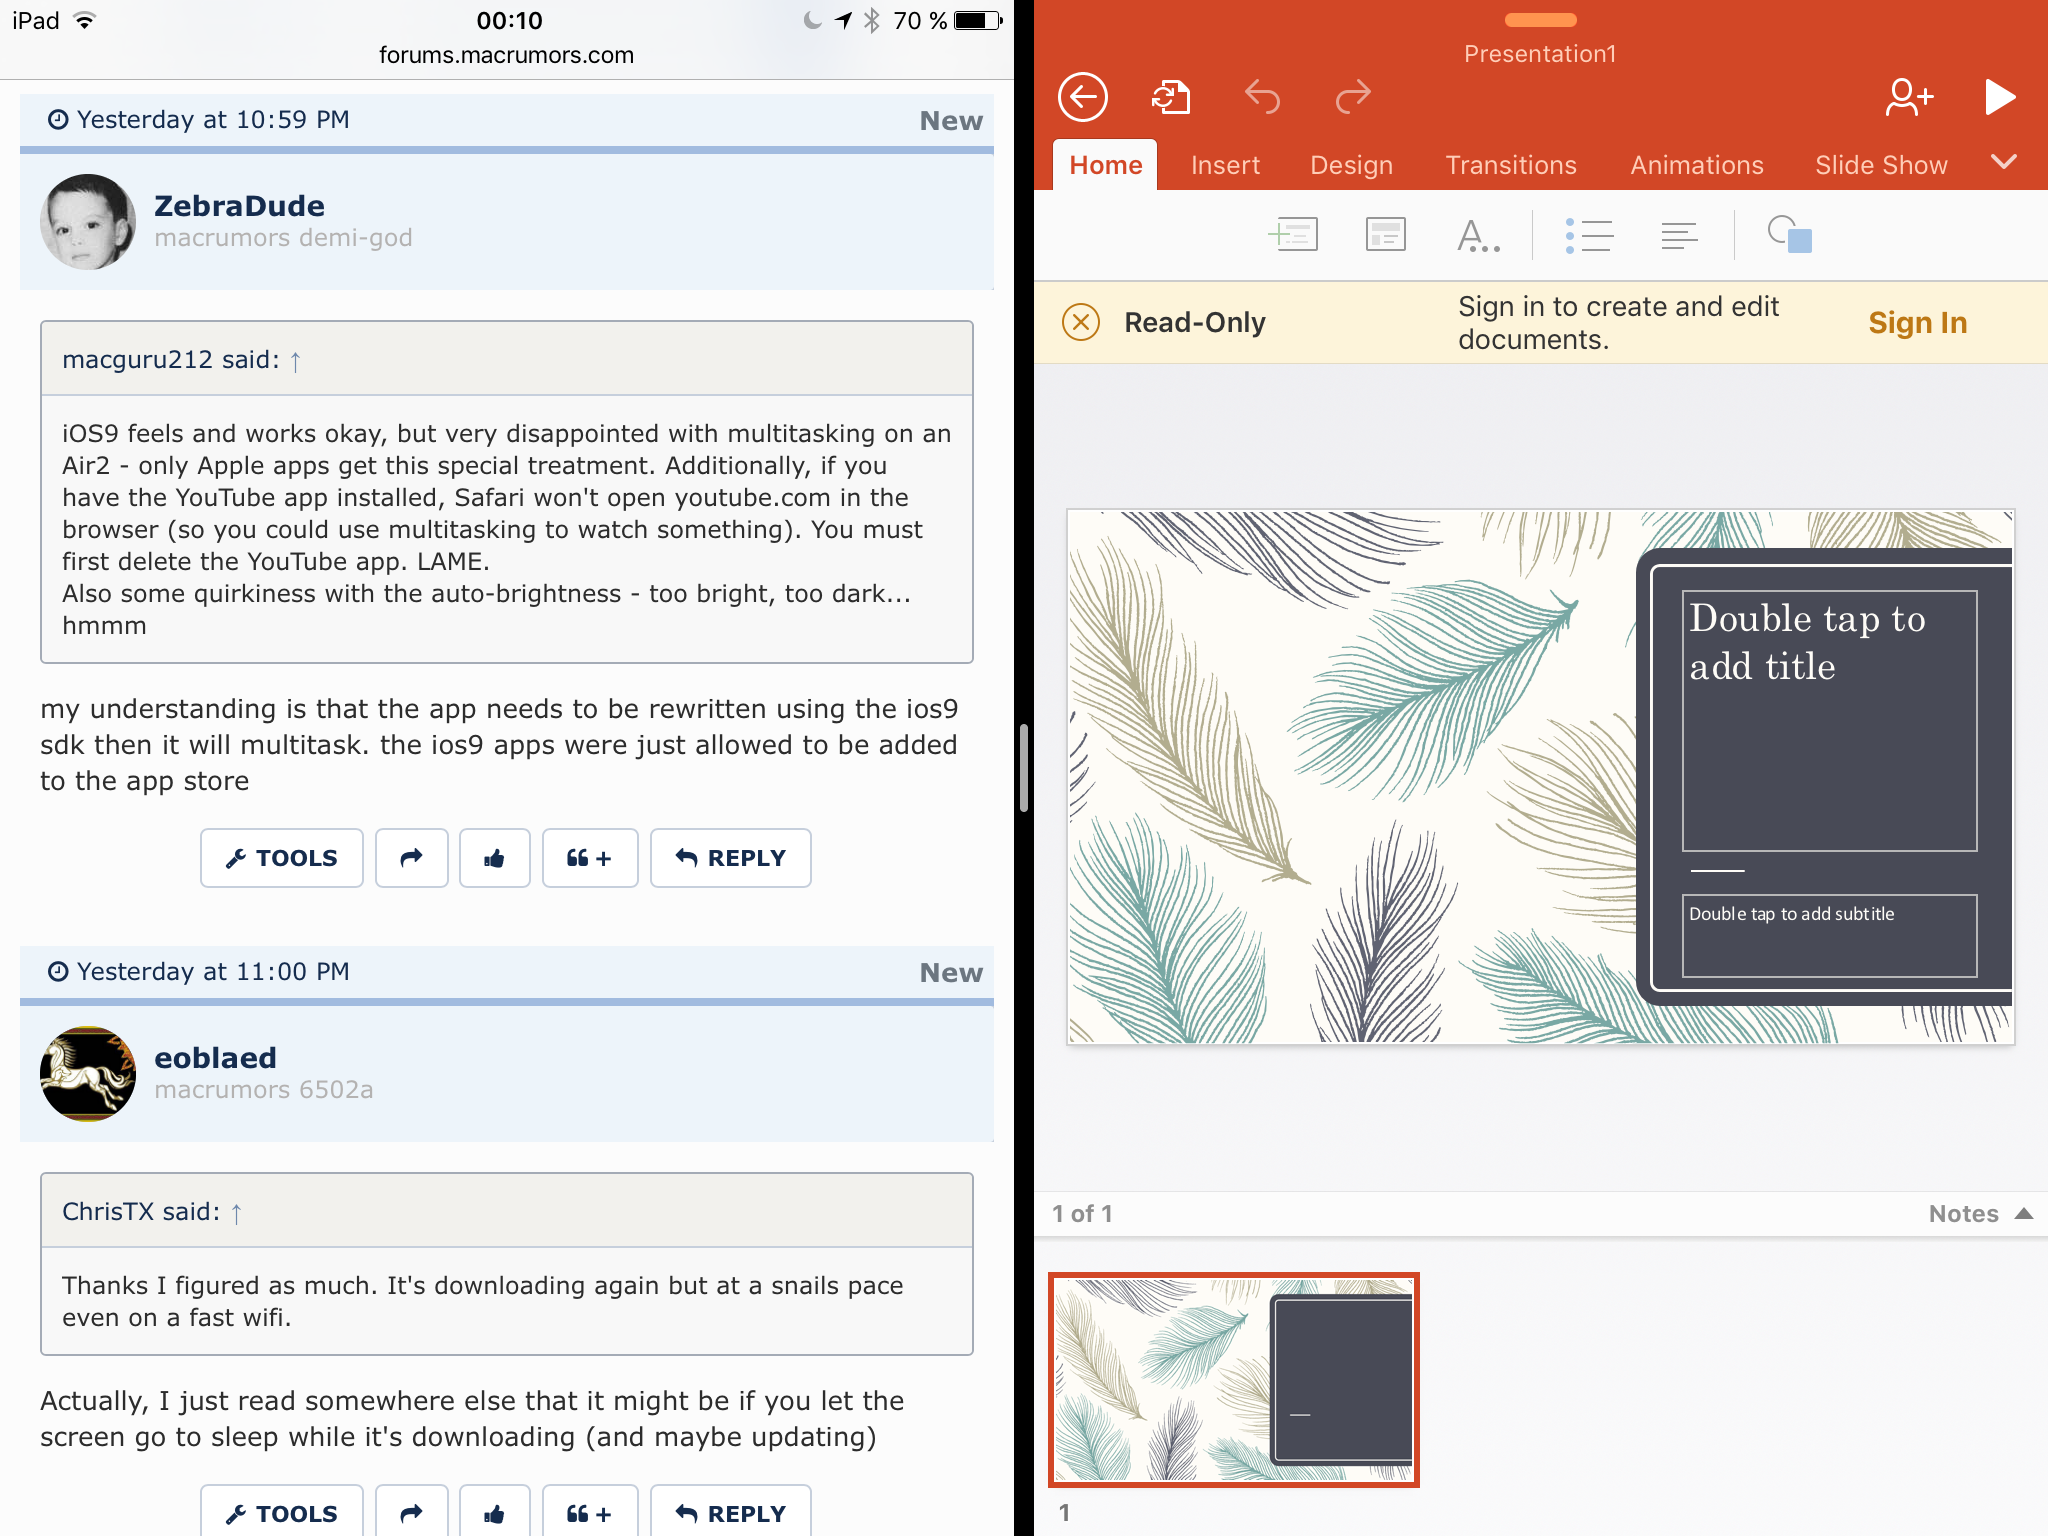Screen dimensions: 2048x1536
Task: Redo the action in PowerPoint
Action: point(1353,97)
